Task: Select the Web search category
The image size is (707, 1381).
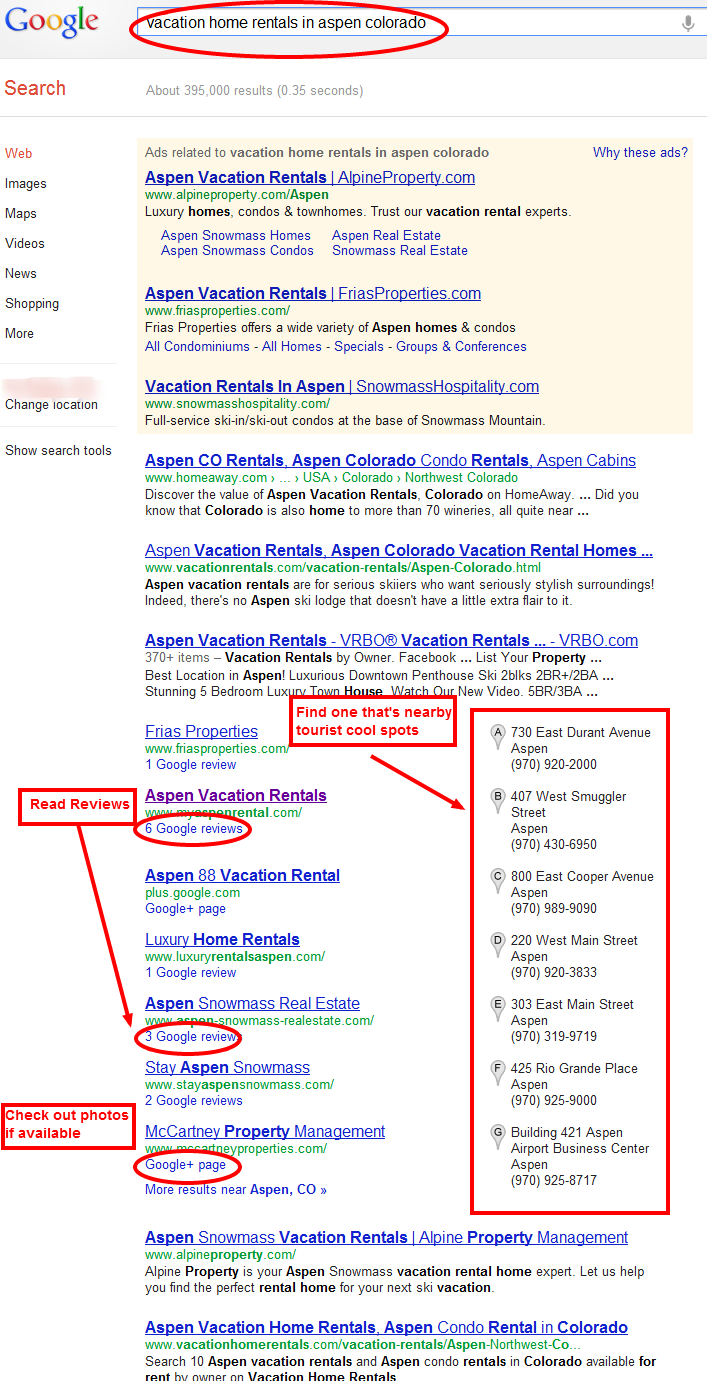Action: coord(19,153)
